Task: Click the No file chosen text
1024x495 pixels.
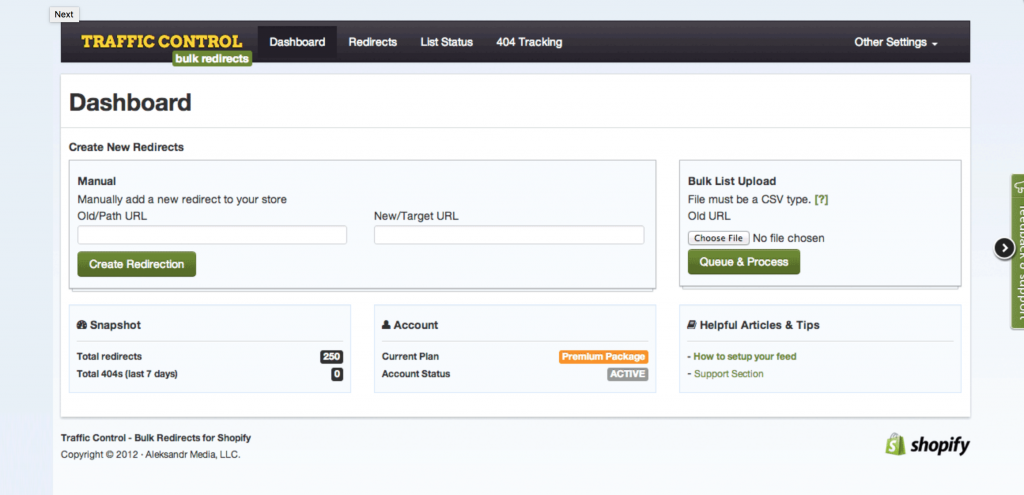Action: (x=788, y=238)
